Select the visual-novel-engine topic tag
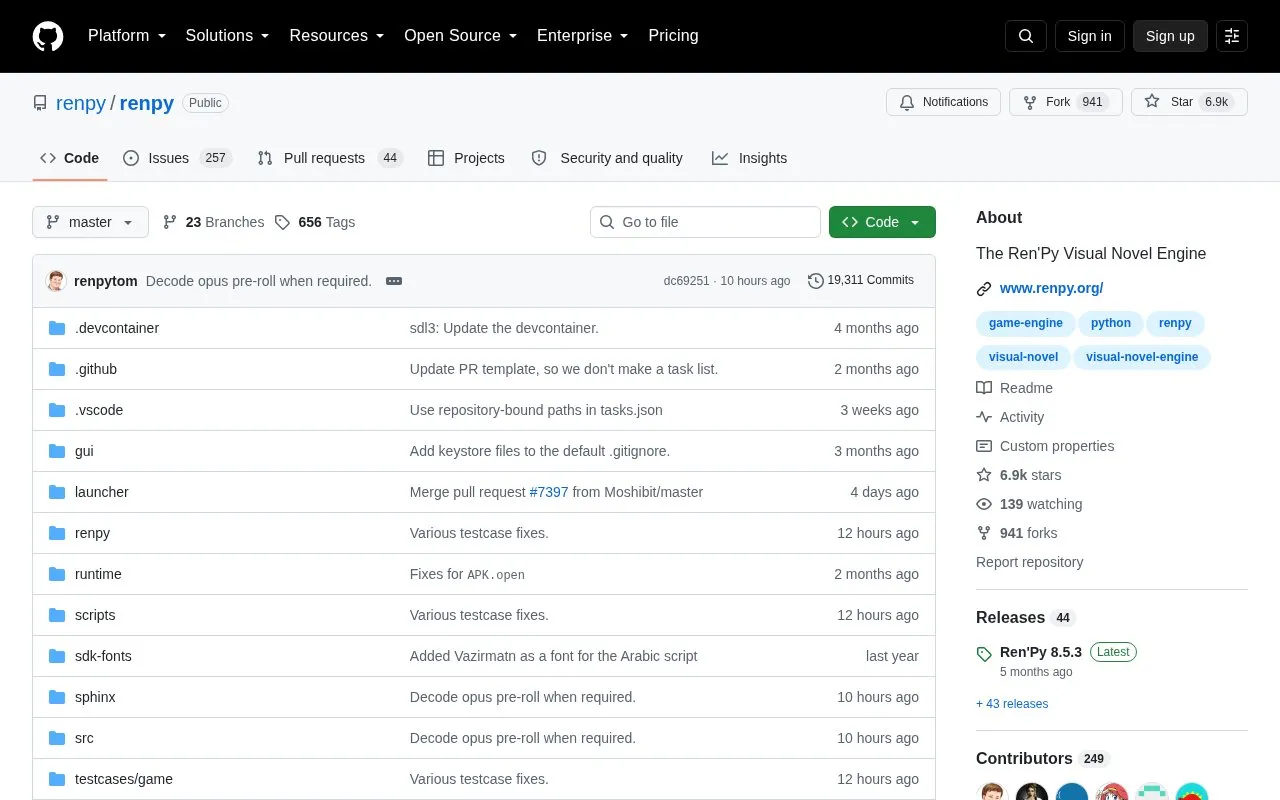 (1142, 357)
